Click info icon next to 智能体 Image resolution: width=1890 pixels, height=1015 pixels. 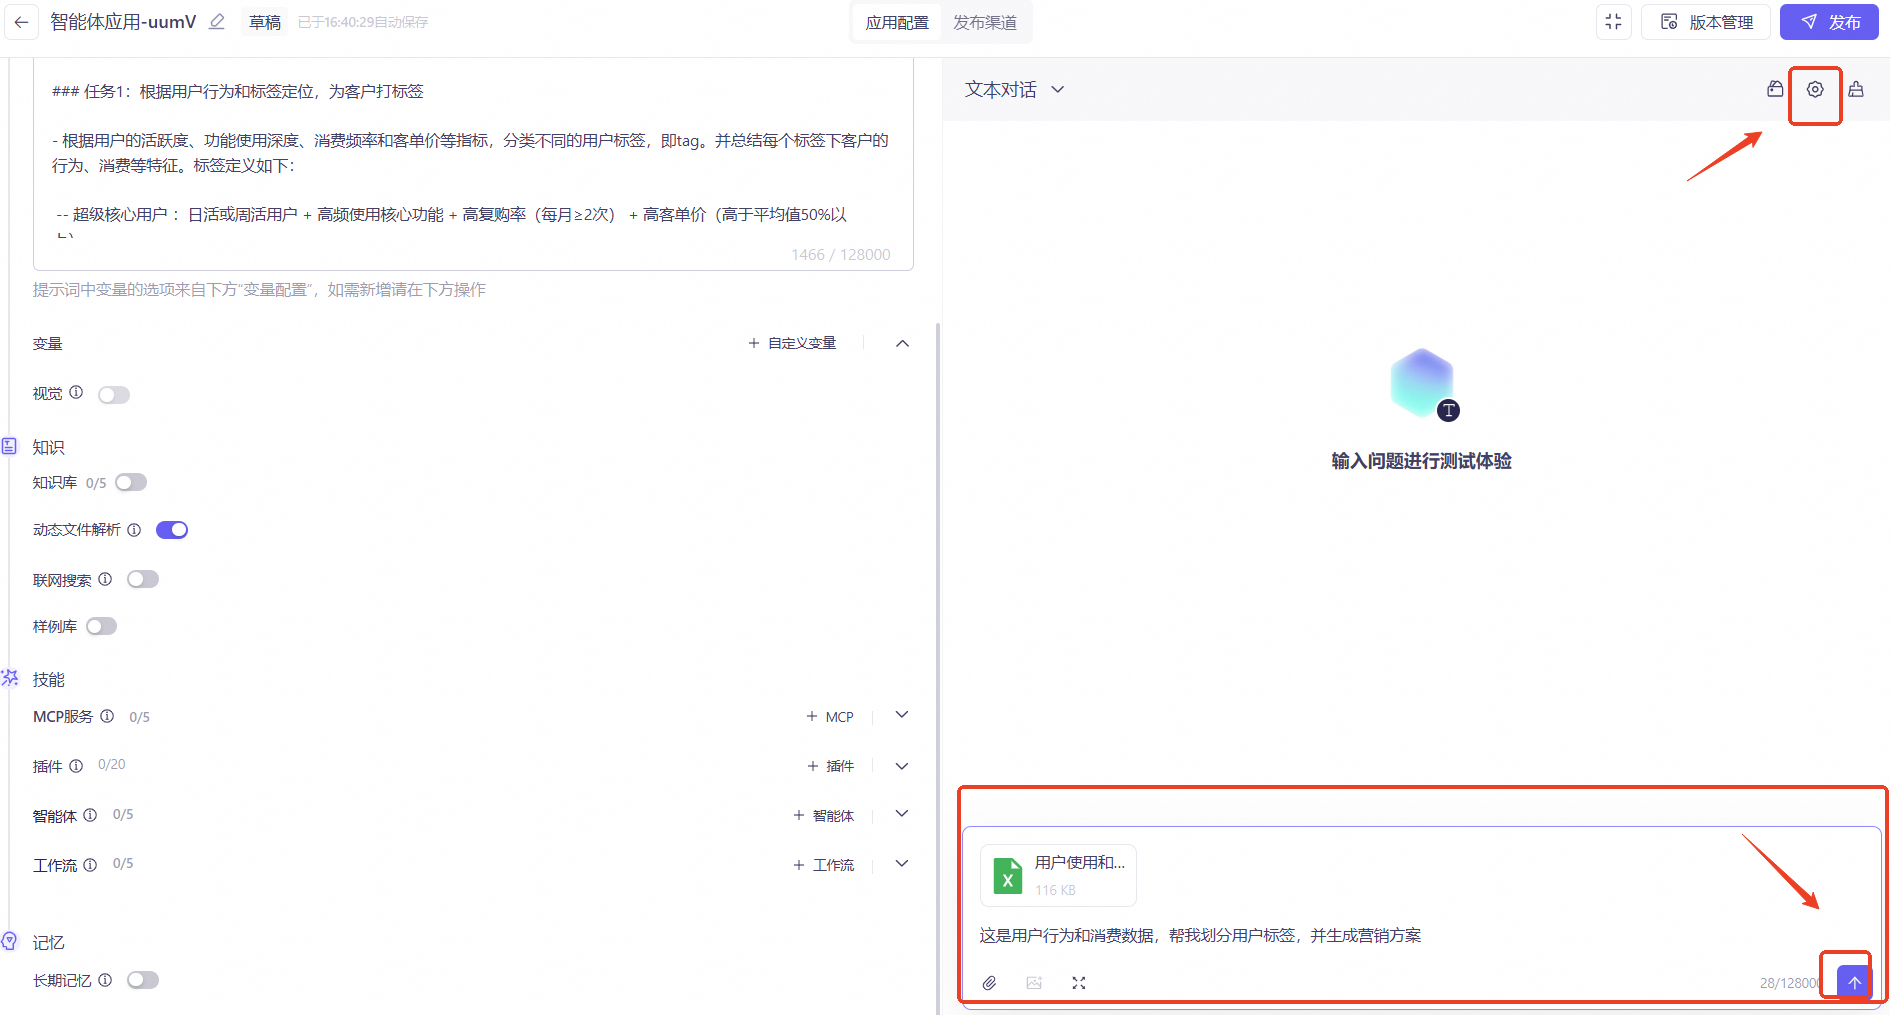tap(90, 815)
